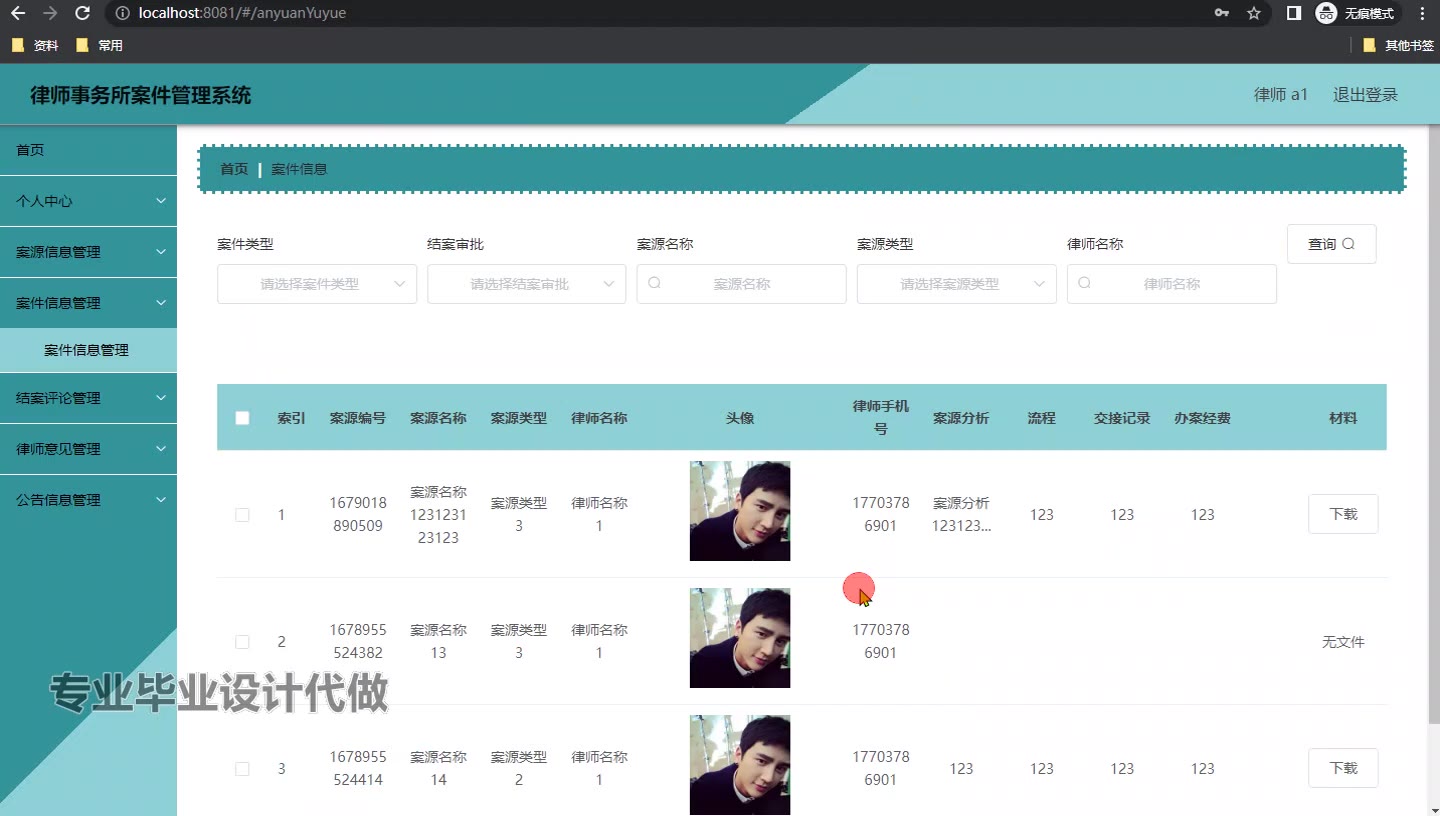
Task: Open the 其他书签 folder
Action: click(1398, 45)
